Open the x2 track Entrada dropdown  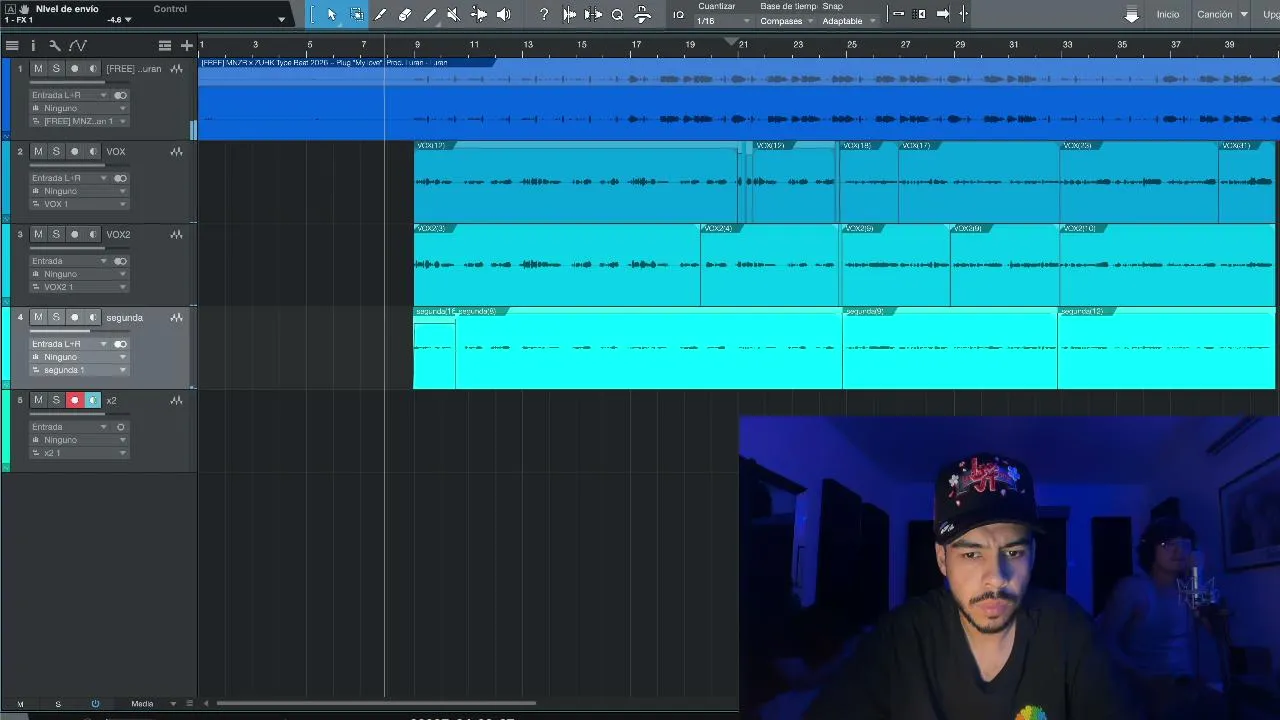pos(69,427)
